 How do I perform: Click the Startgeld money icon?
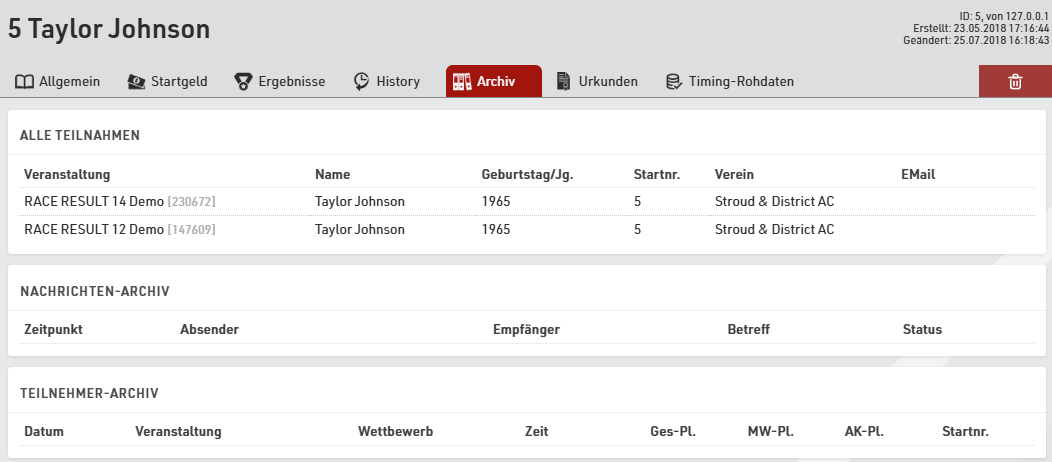coord(136,82)
